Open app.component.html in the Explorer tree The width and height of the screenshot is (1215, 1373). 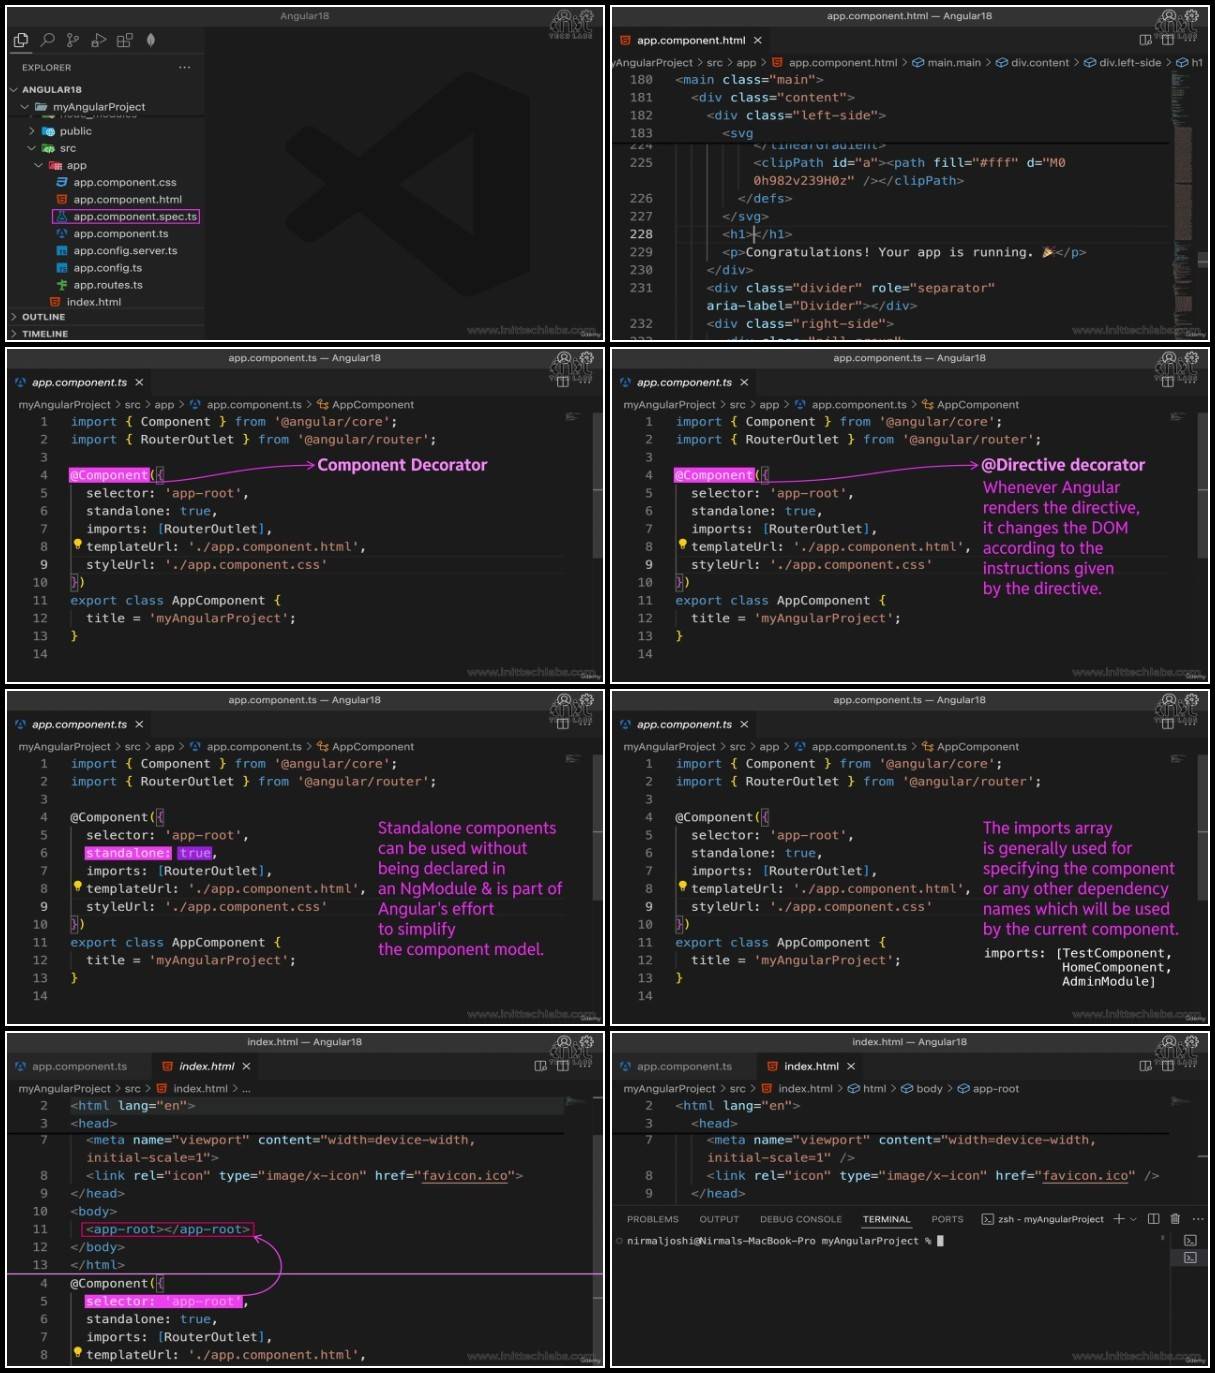click(127, 199)
